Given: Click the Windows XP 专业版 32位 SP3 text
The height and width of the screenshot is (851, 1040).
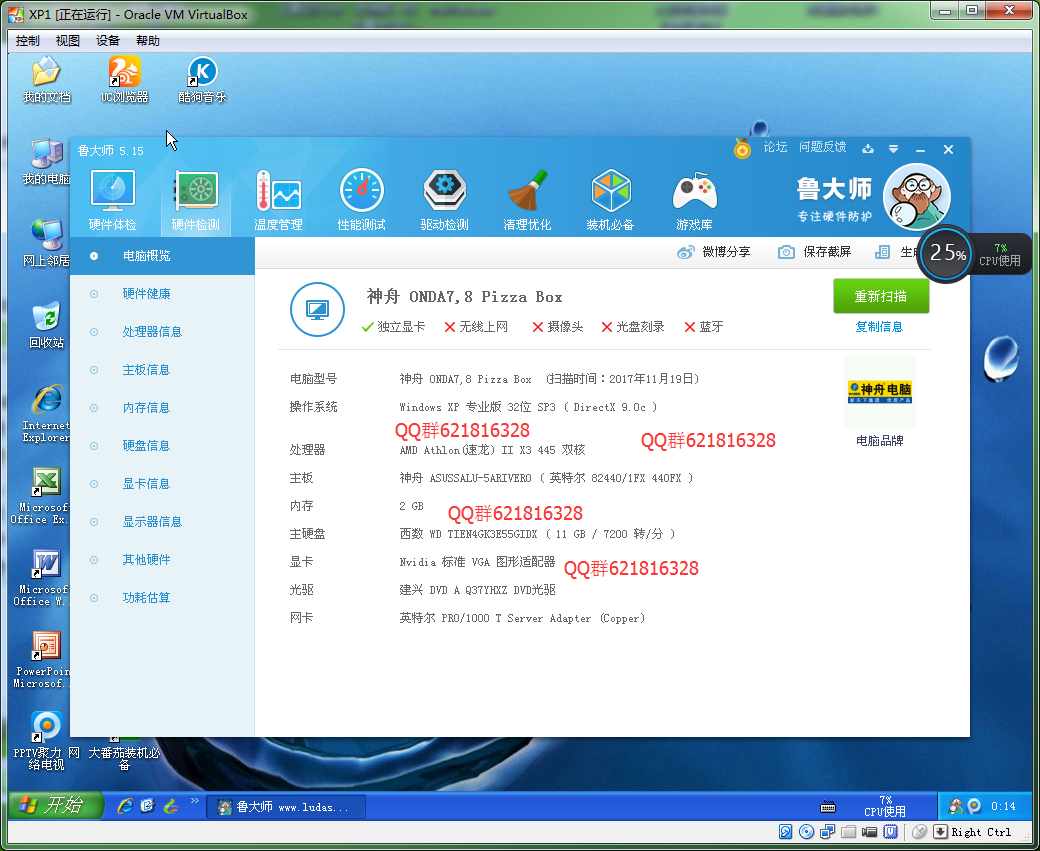Looking at the screenshot, I should click(x=478, y=407).
